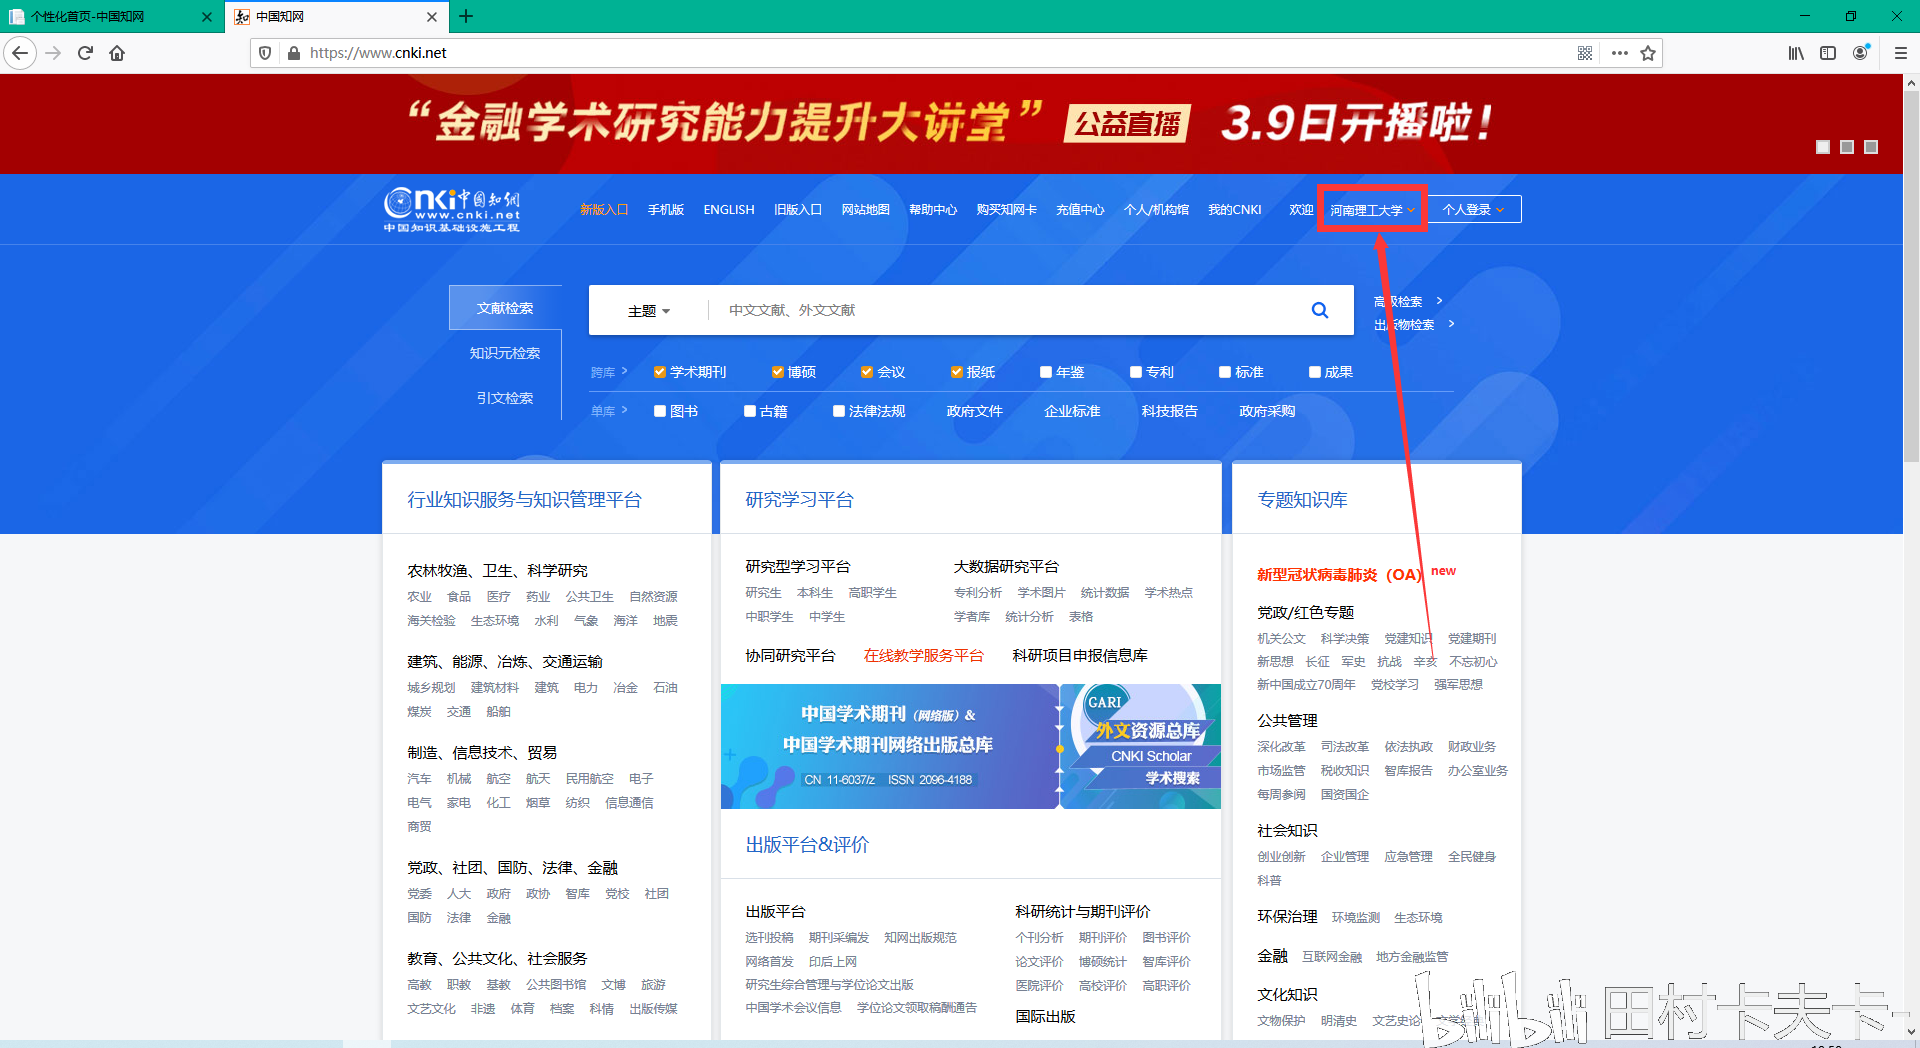Open the page actions three-dots icon
Viewport: 1920px width, 1048px height.
(x=1620, y=53)
